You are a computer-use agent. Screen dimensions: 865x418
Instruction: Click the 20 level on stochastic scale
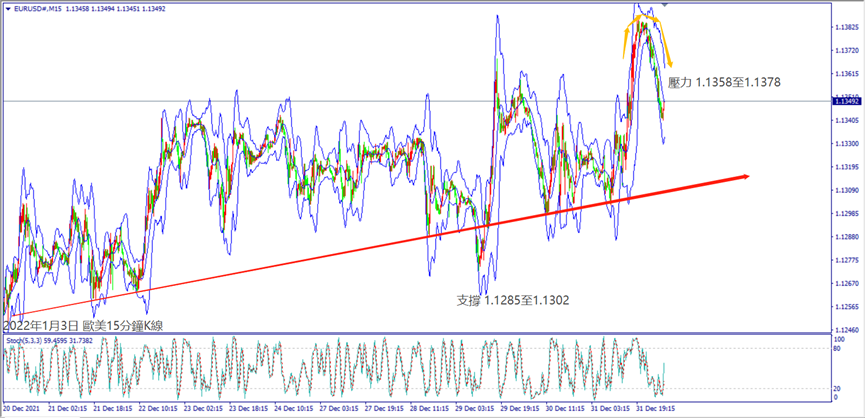click(838, 389)
